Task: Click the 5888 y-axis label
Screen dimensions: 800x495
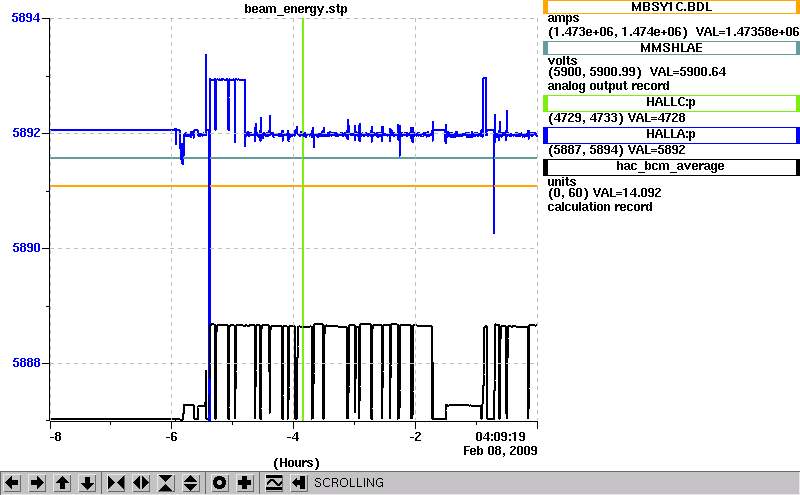Action: (26, 363)
